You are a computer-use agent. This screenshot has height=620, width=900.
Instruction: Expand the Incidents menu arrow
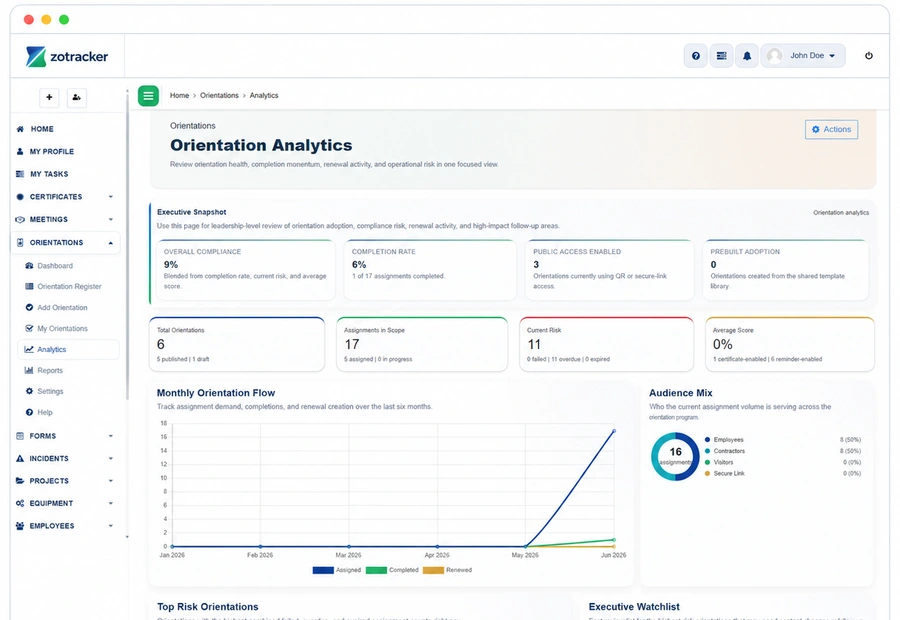point(111,458)
